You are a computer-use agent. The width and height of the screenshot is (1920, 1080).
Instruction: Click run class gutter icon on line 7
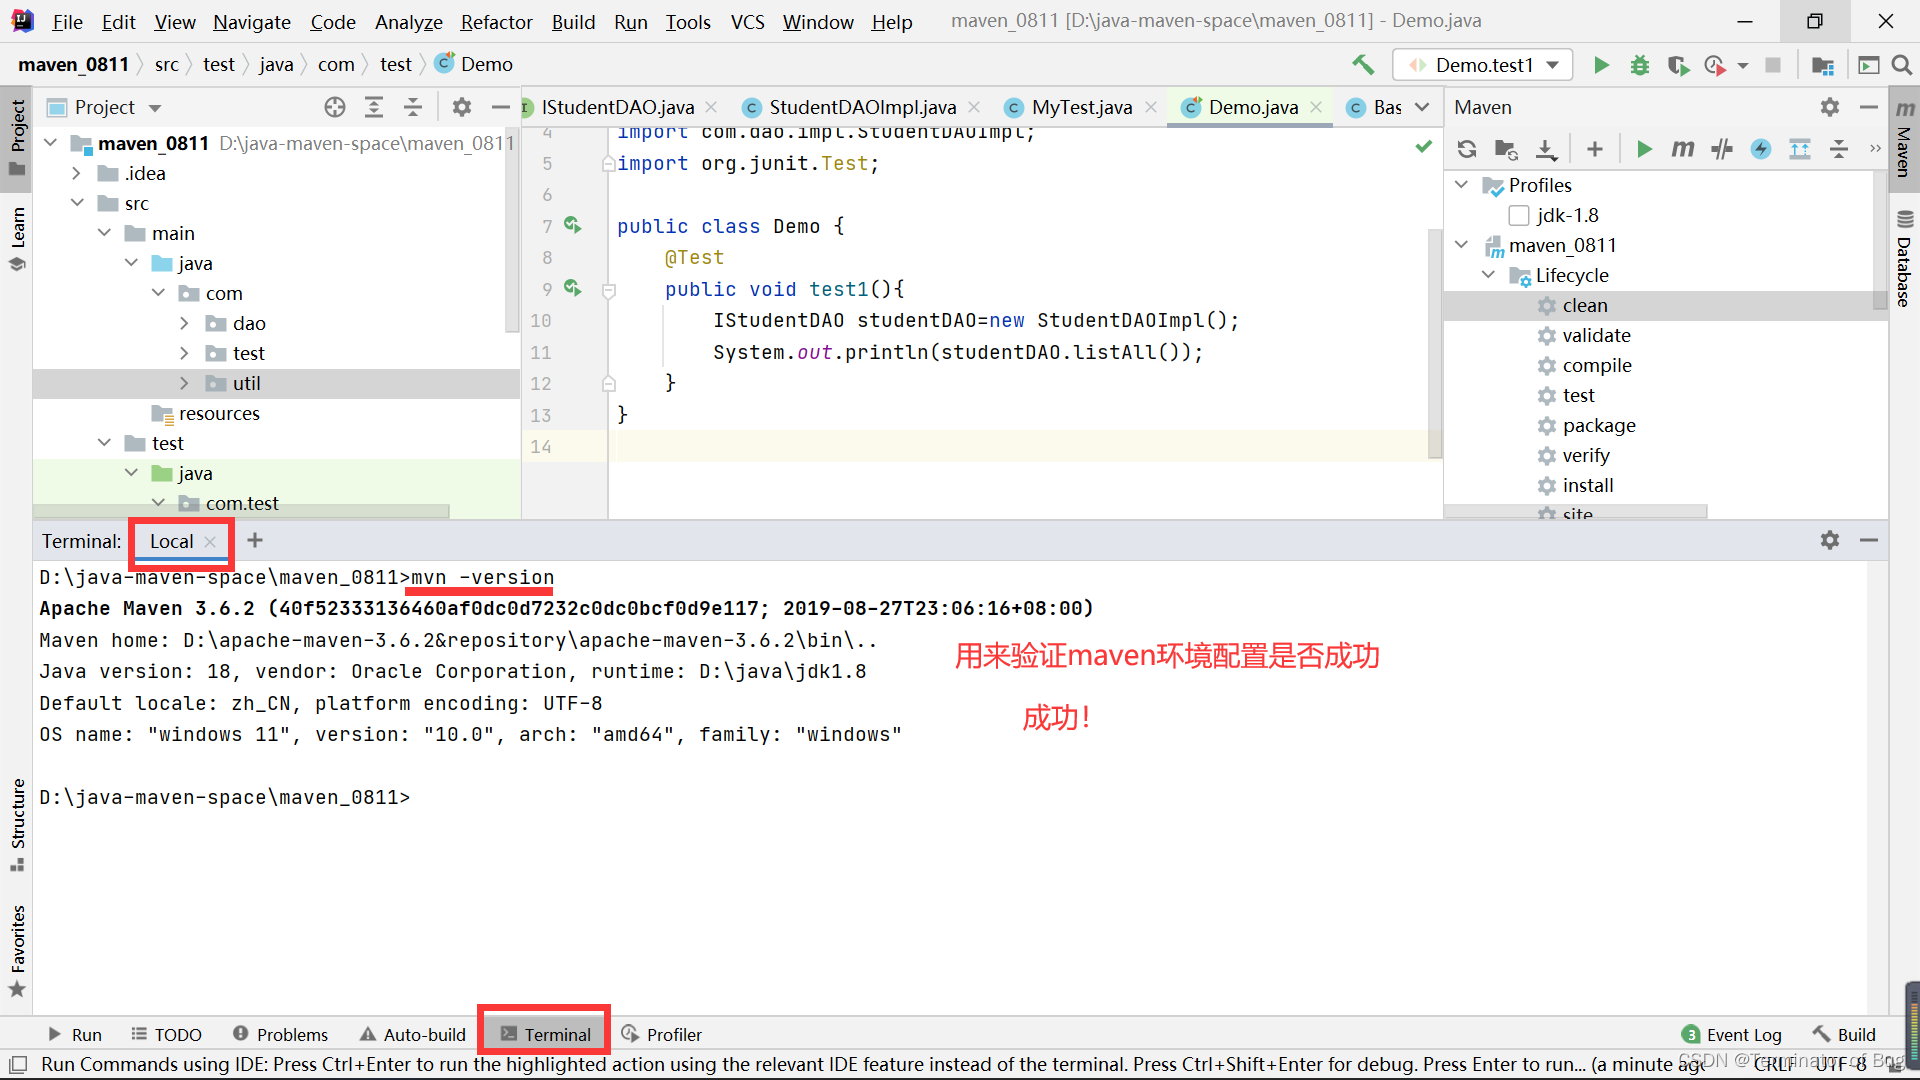573,225
